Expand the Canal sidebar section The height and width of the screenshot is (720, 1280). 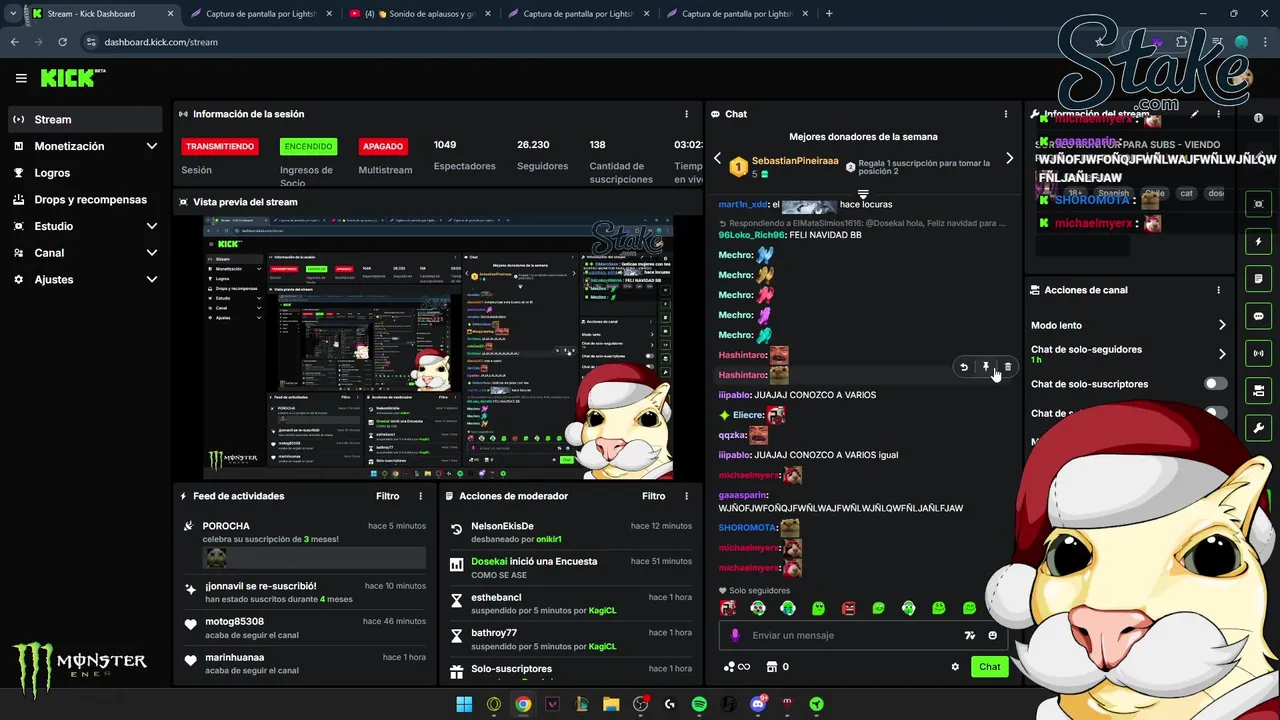[151, 253]
